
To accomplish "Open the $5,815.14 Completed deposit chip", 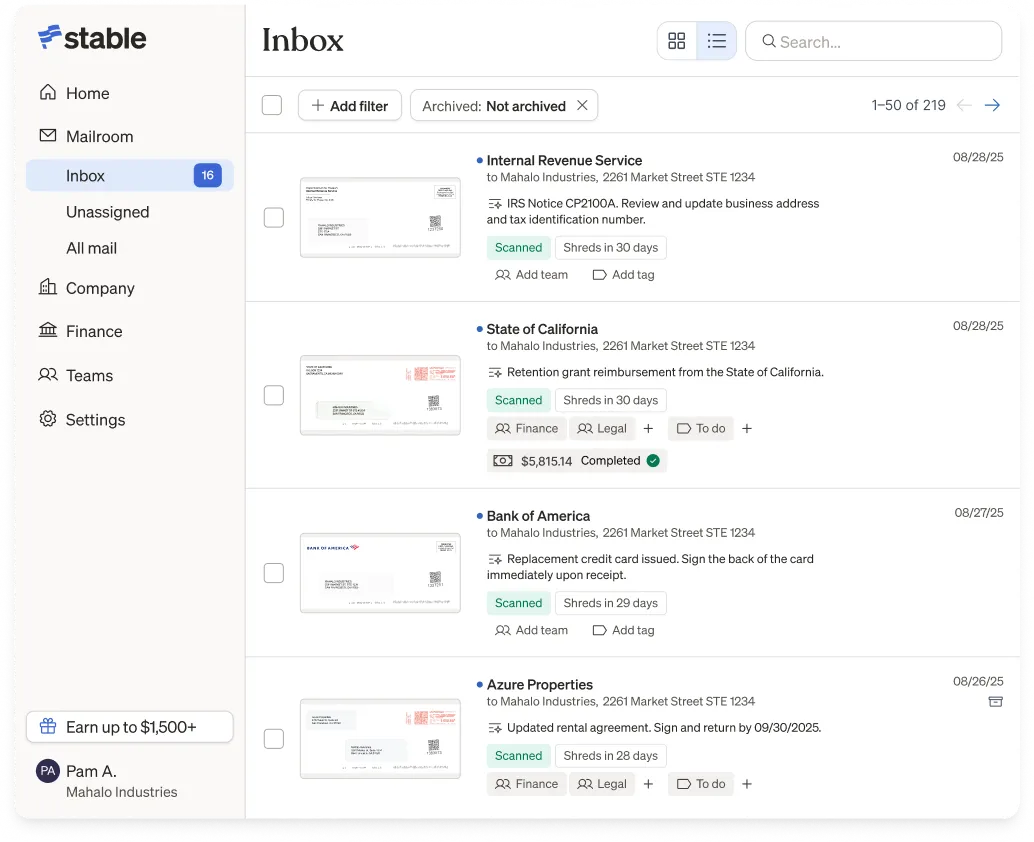I will click(577, 461).
